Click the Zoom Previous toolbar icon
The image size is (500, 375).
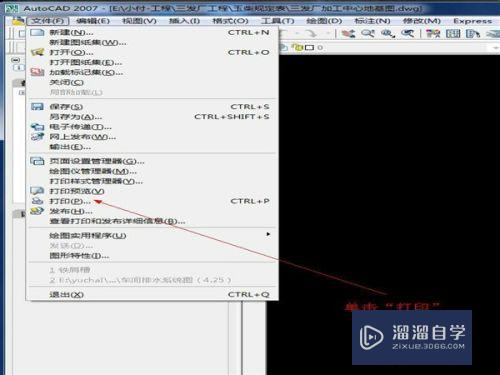click(x=407, y=33)
